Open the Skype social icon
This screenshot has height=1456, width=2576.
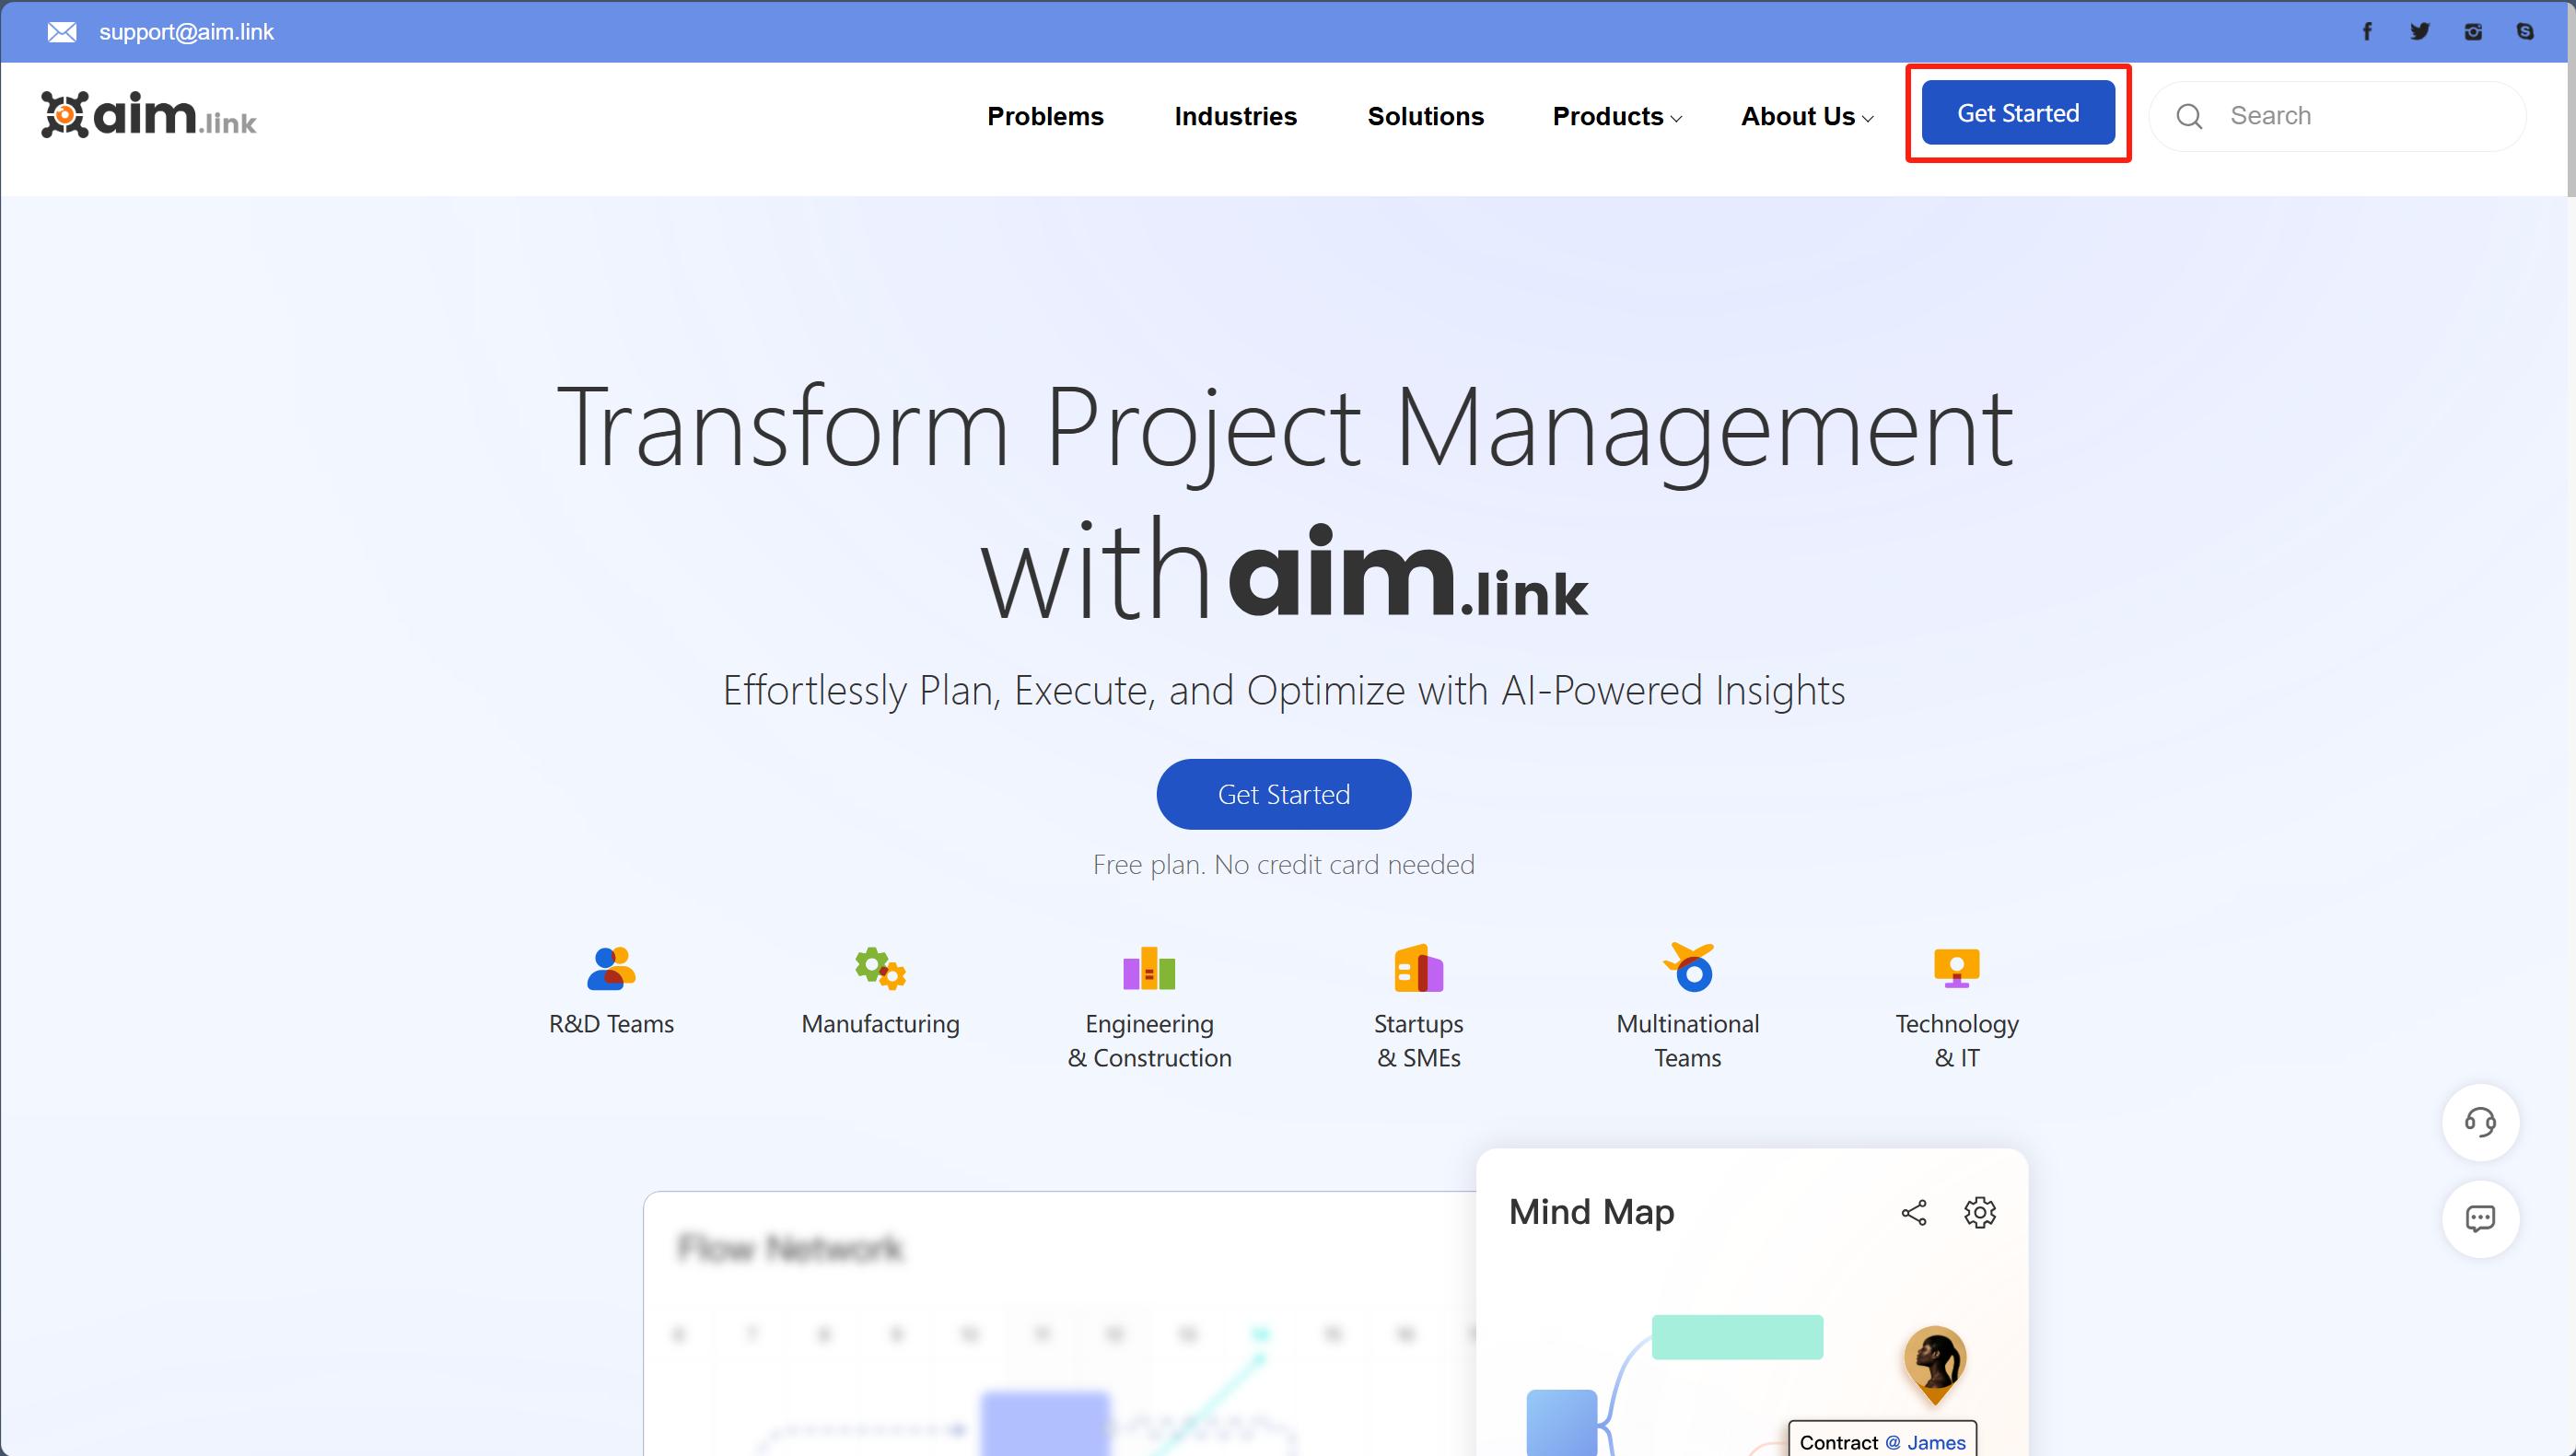click(2525, 31)
